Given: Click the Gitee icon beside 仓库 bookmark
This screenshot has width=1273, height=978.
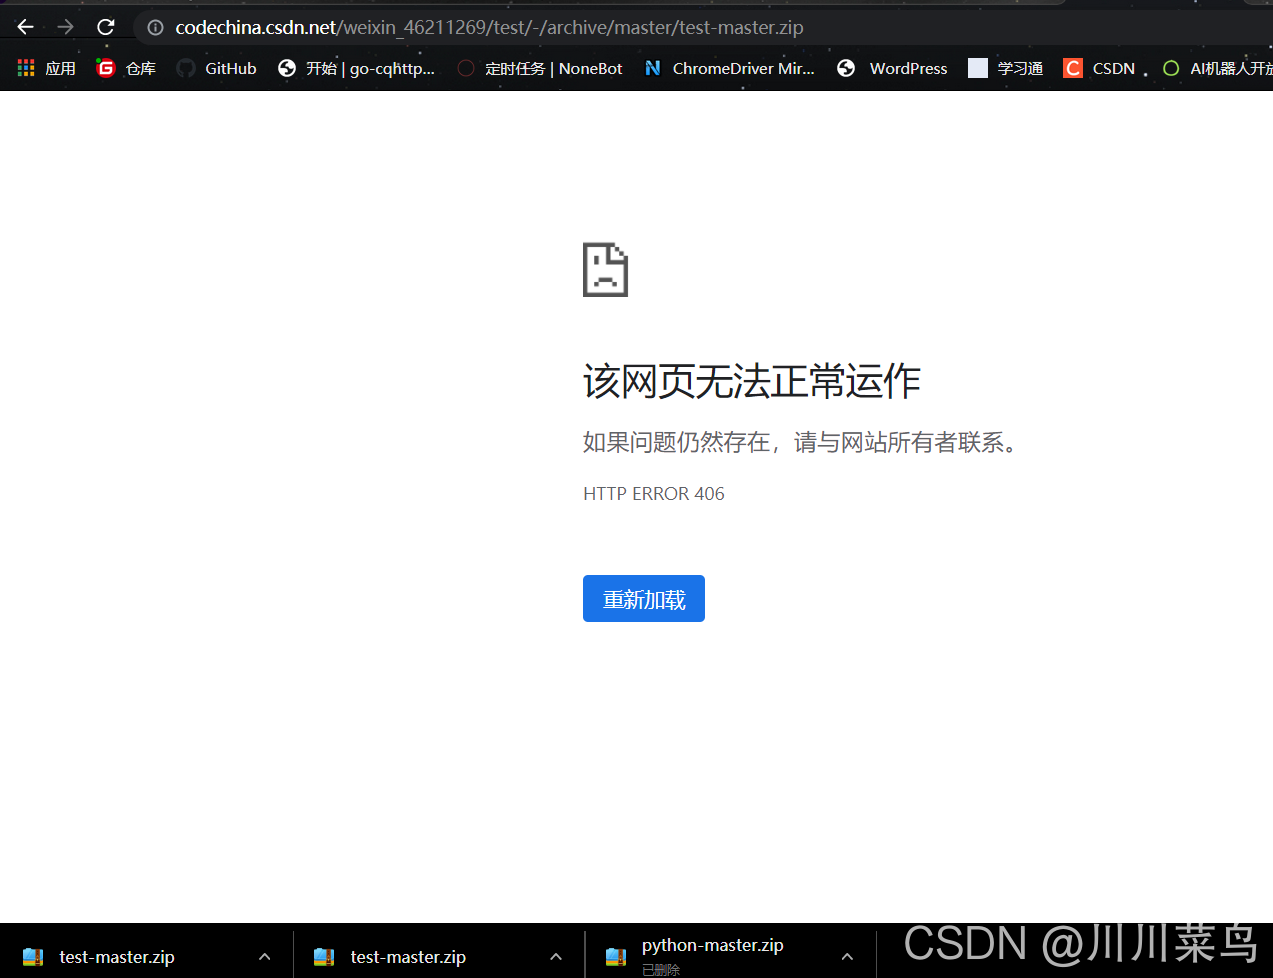Looking at the screenshot, I should click(x=105, y=67).
